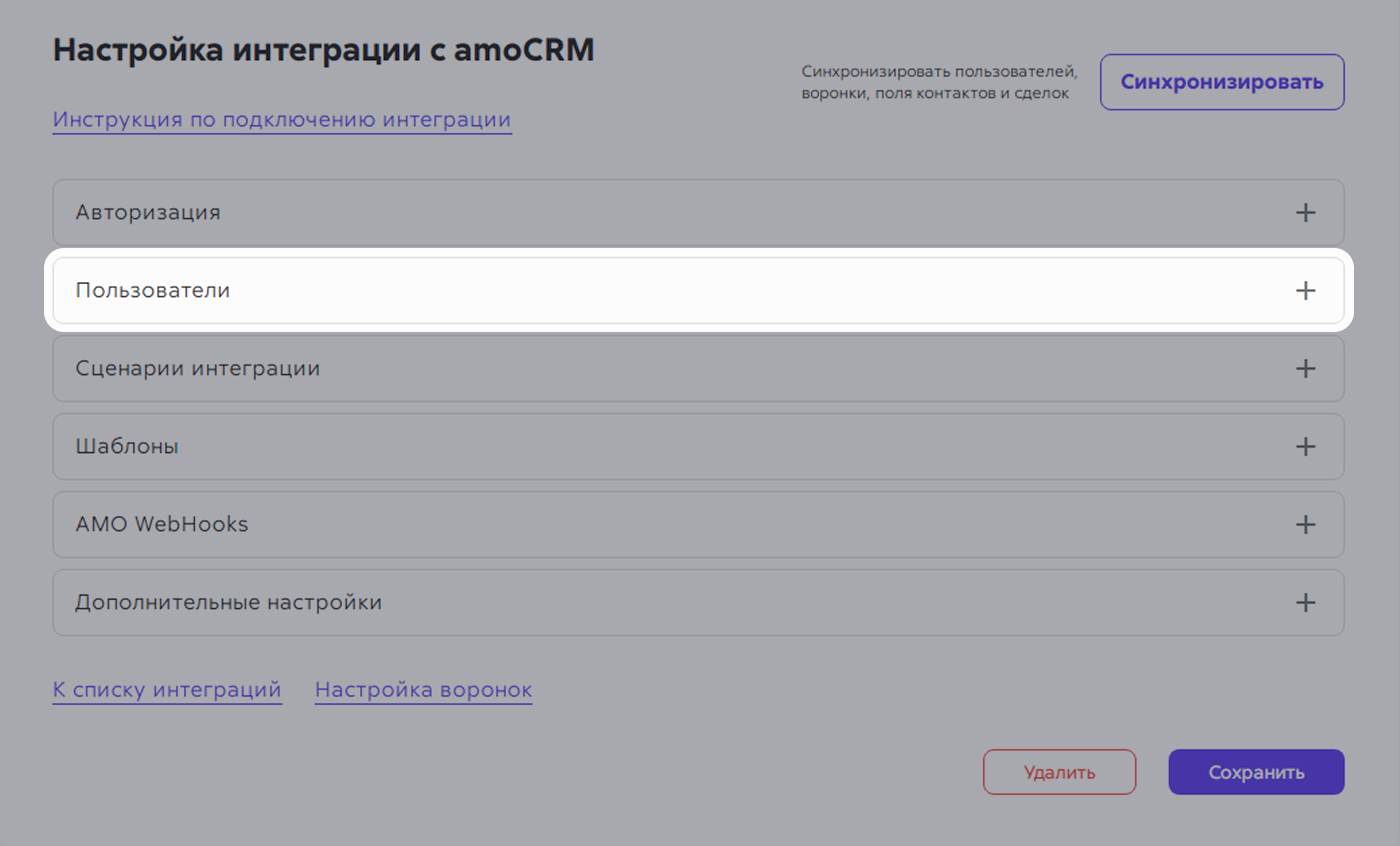Screen dimensions: 1400x846
Task: Click the text Синхронизировать пользователей, воронки, поля контактов
Action: [940, 83]
